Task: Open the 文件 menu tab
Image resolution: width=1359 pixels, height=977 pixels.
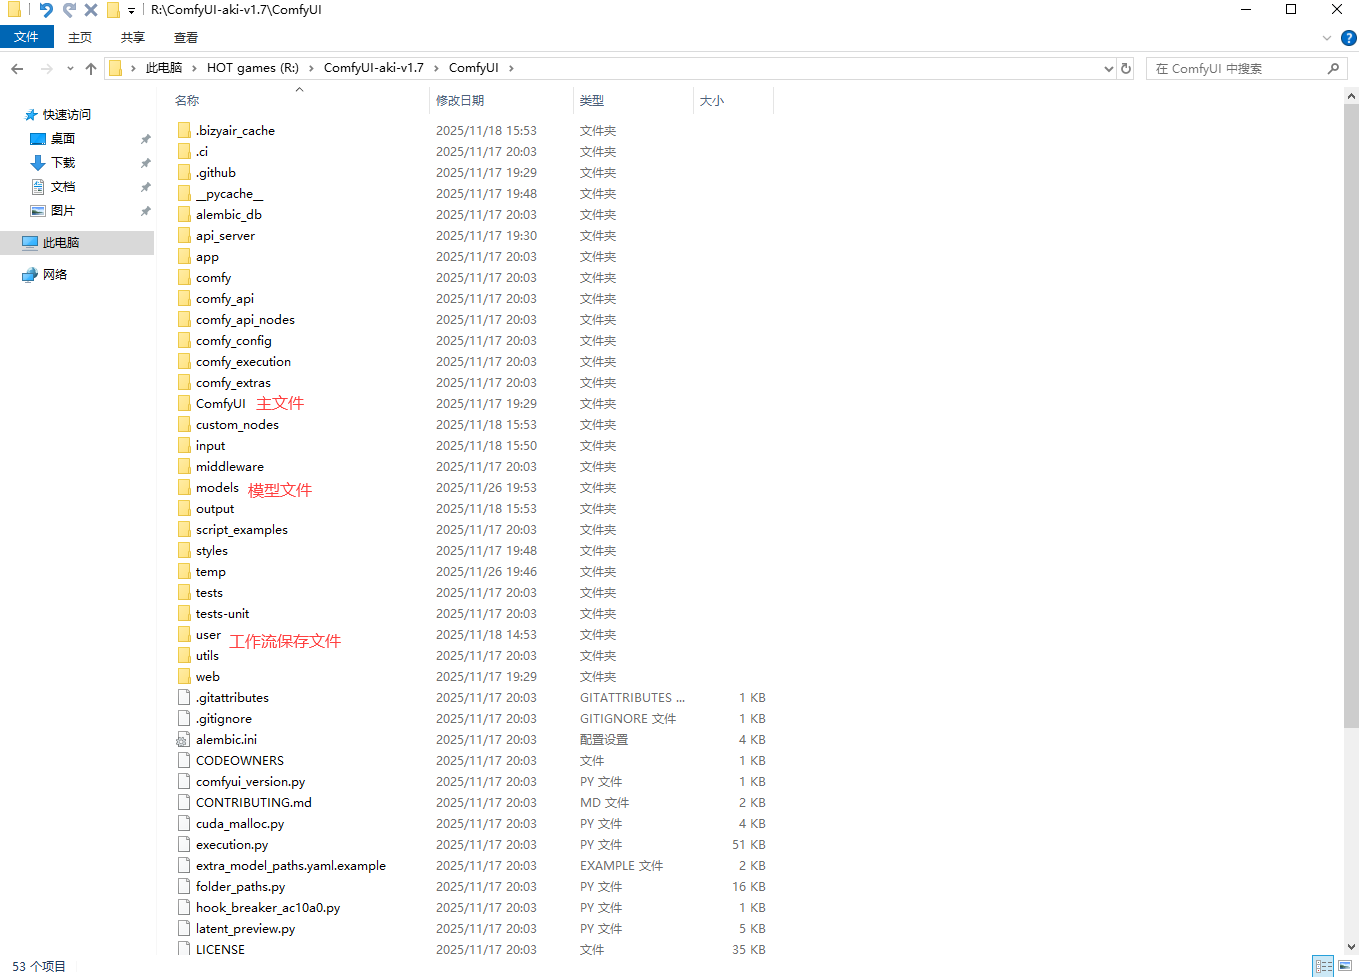Action: click(x=27, y=37)
